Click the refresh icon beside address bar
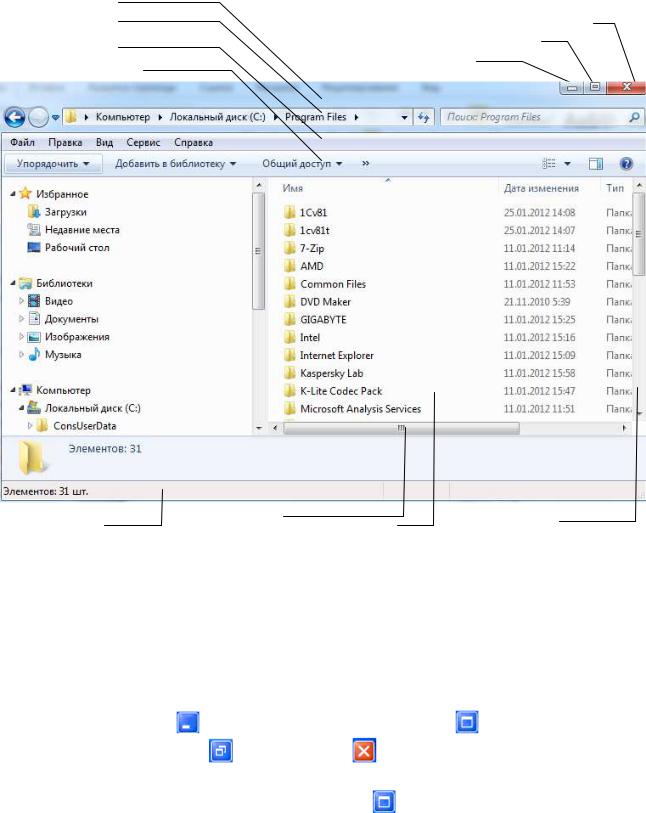 pyautogui.click(x=424, y=117)
